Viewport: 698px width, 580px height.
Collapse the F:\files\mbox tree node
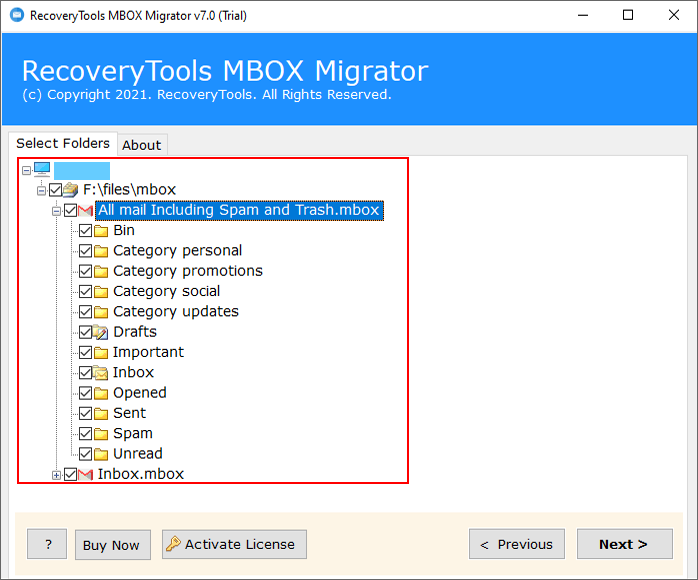pos(41,191)
